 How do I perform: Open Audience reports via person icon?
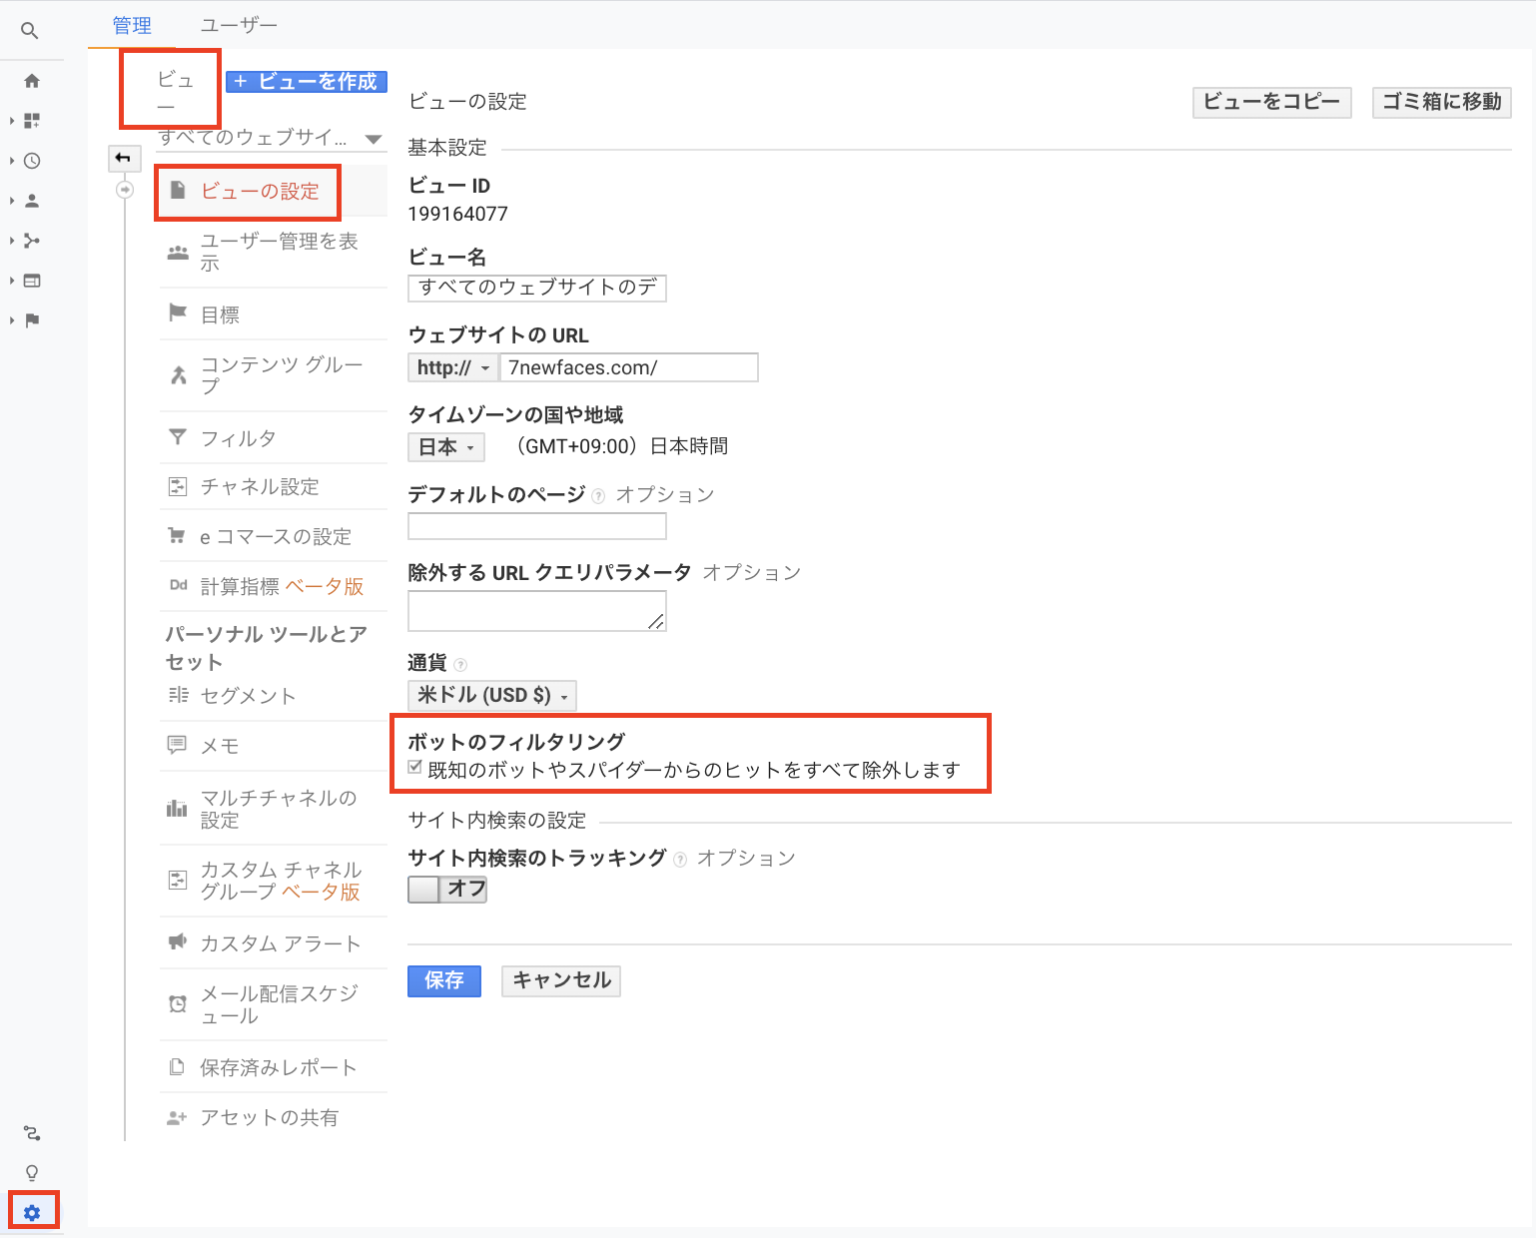pyautogui.click(x=31, y=200)
